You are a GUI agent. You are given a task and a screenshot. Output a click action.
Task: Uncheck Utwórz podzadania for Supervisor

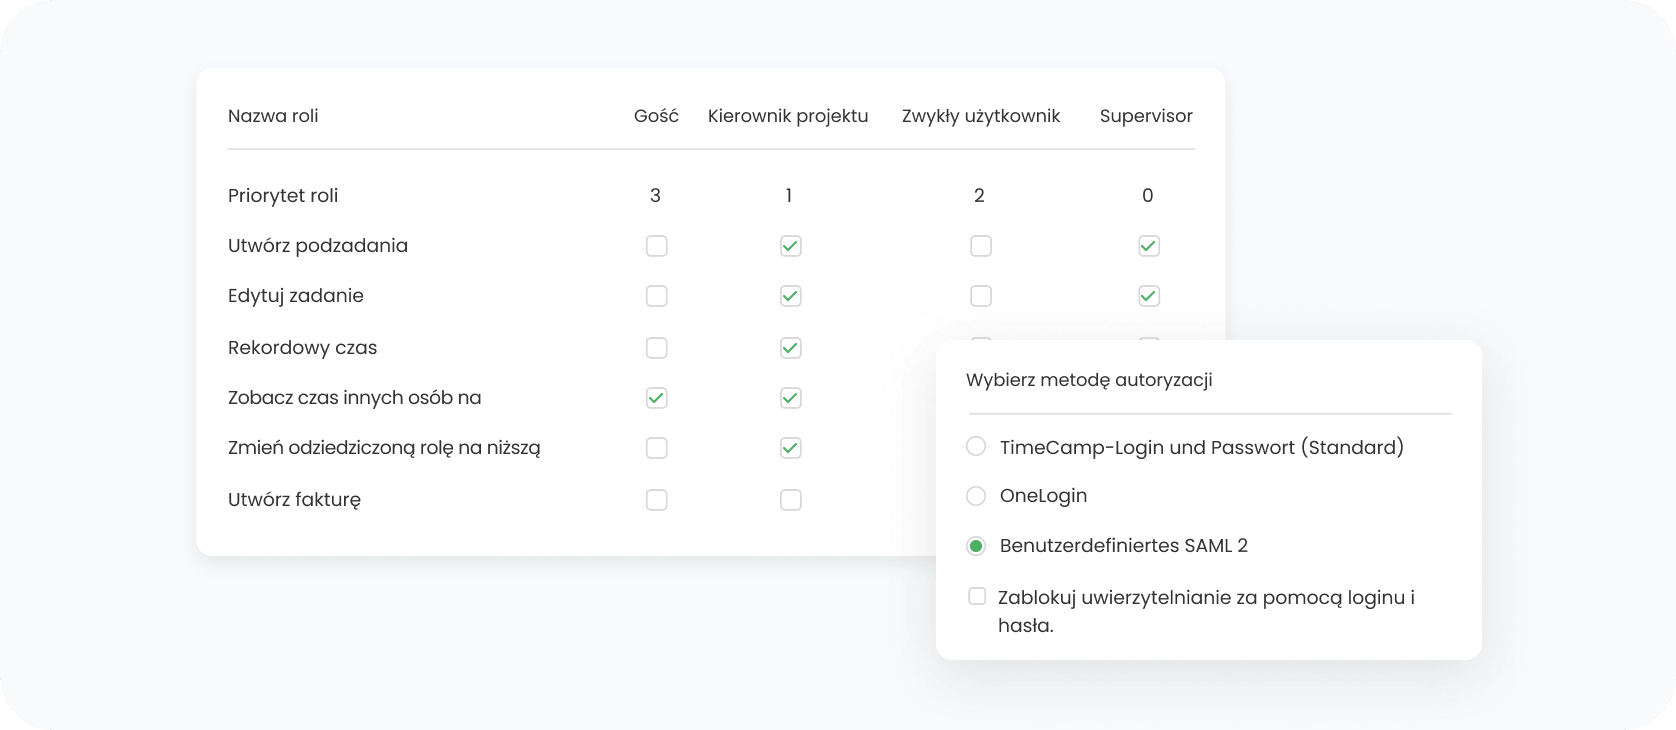click(1148, 246)
